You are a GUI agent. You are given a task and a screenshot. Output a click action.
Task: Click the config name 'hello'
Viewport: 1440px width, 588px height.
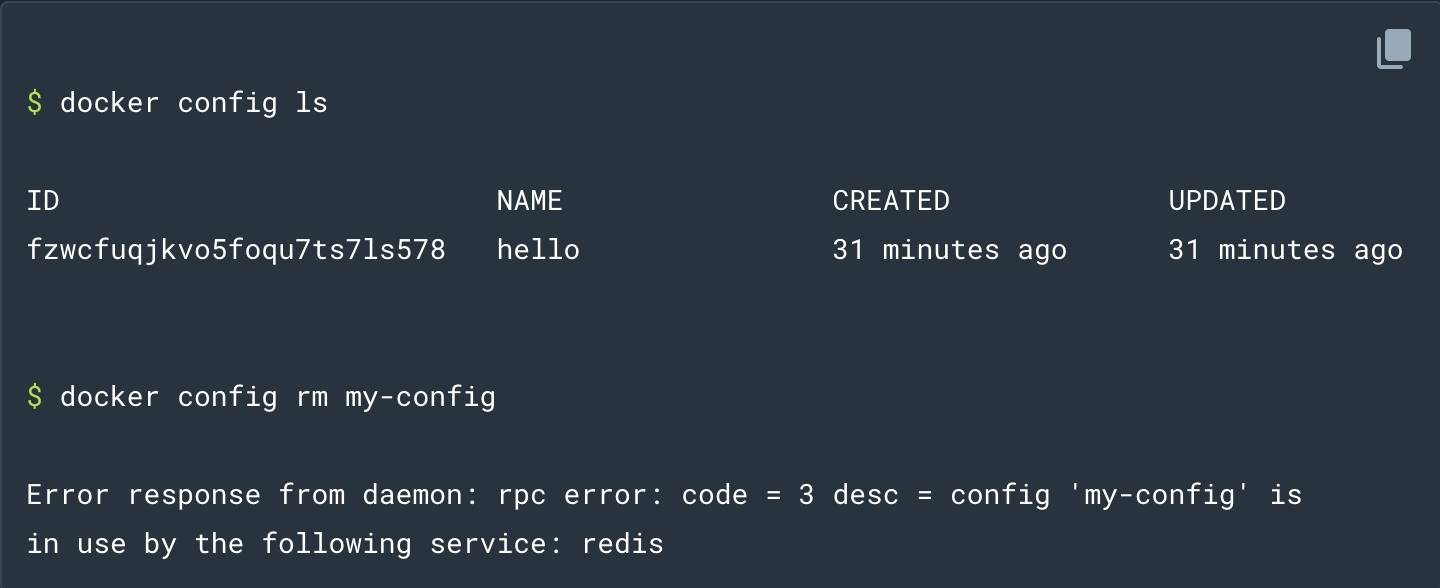(539, 250)
